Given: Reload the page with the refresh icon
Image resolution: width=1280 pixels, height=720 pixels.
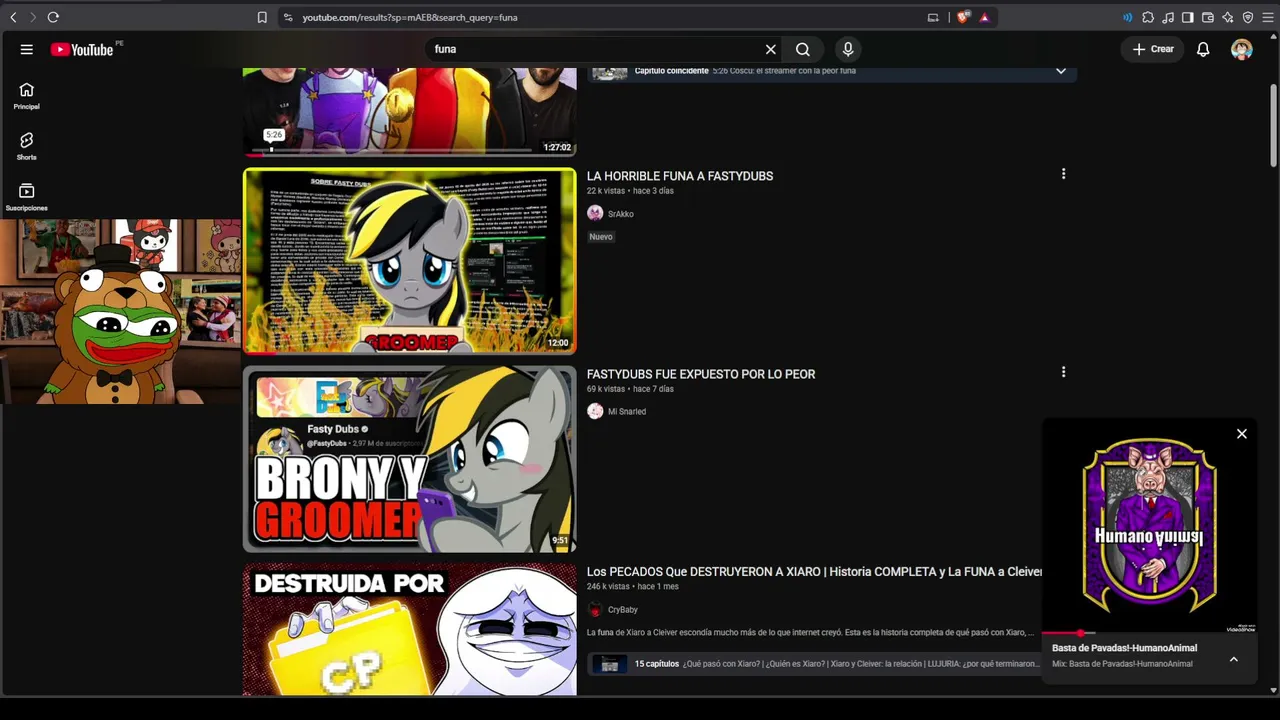Looking at the screenshot, I should coord(53,17).
